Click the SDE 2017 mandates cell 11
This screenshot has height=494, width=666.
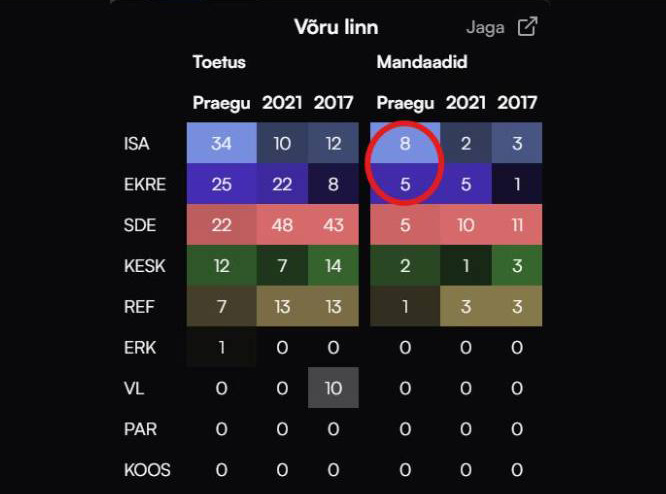coord(517,225)
